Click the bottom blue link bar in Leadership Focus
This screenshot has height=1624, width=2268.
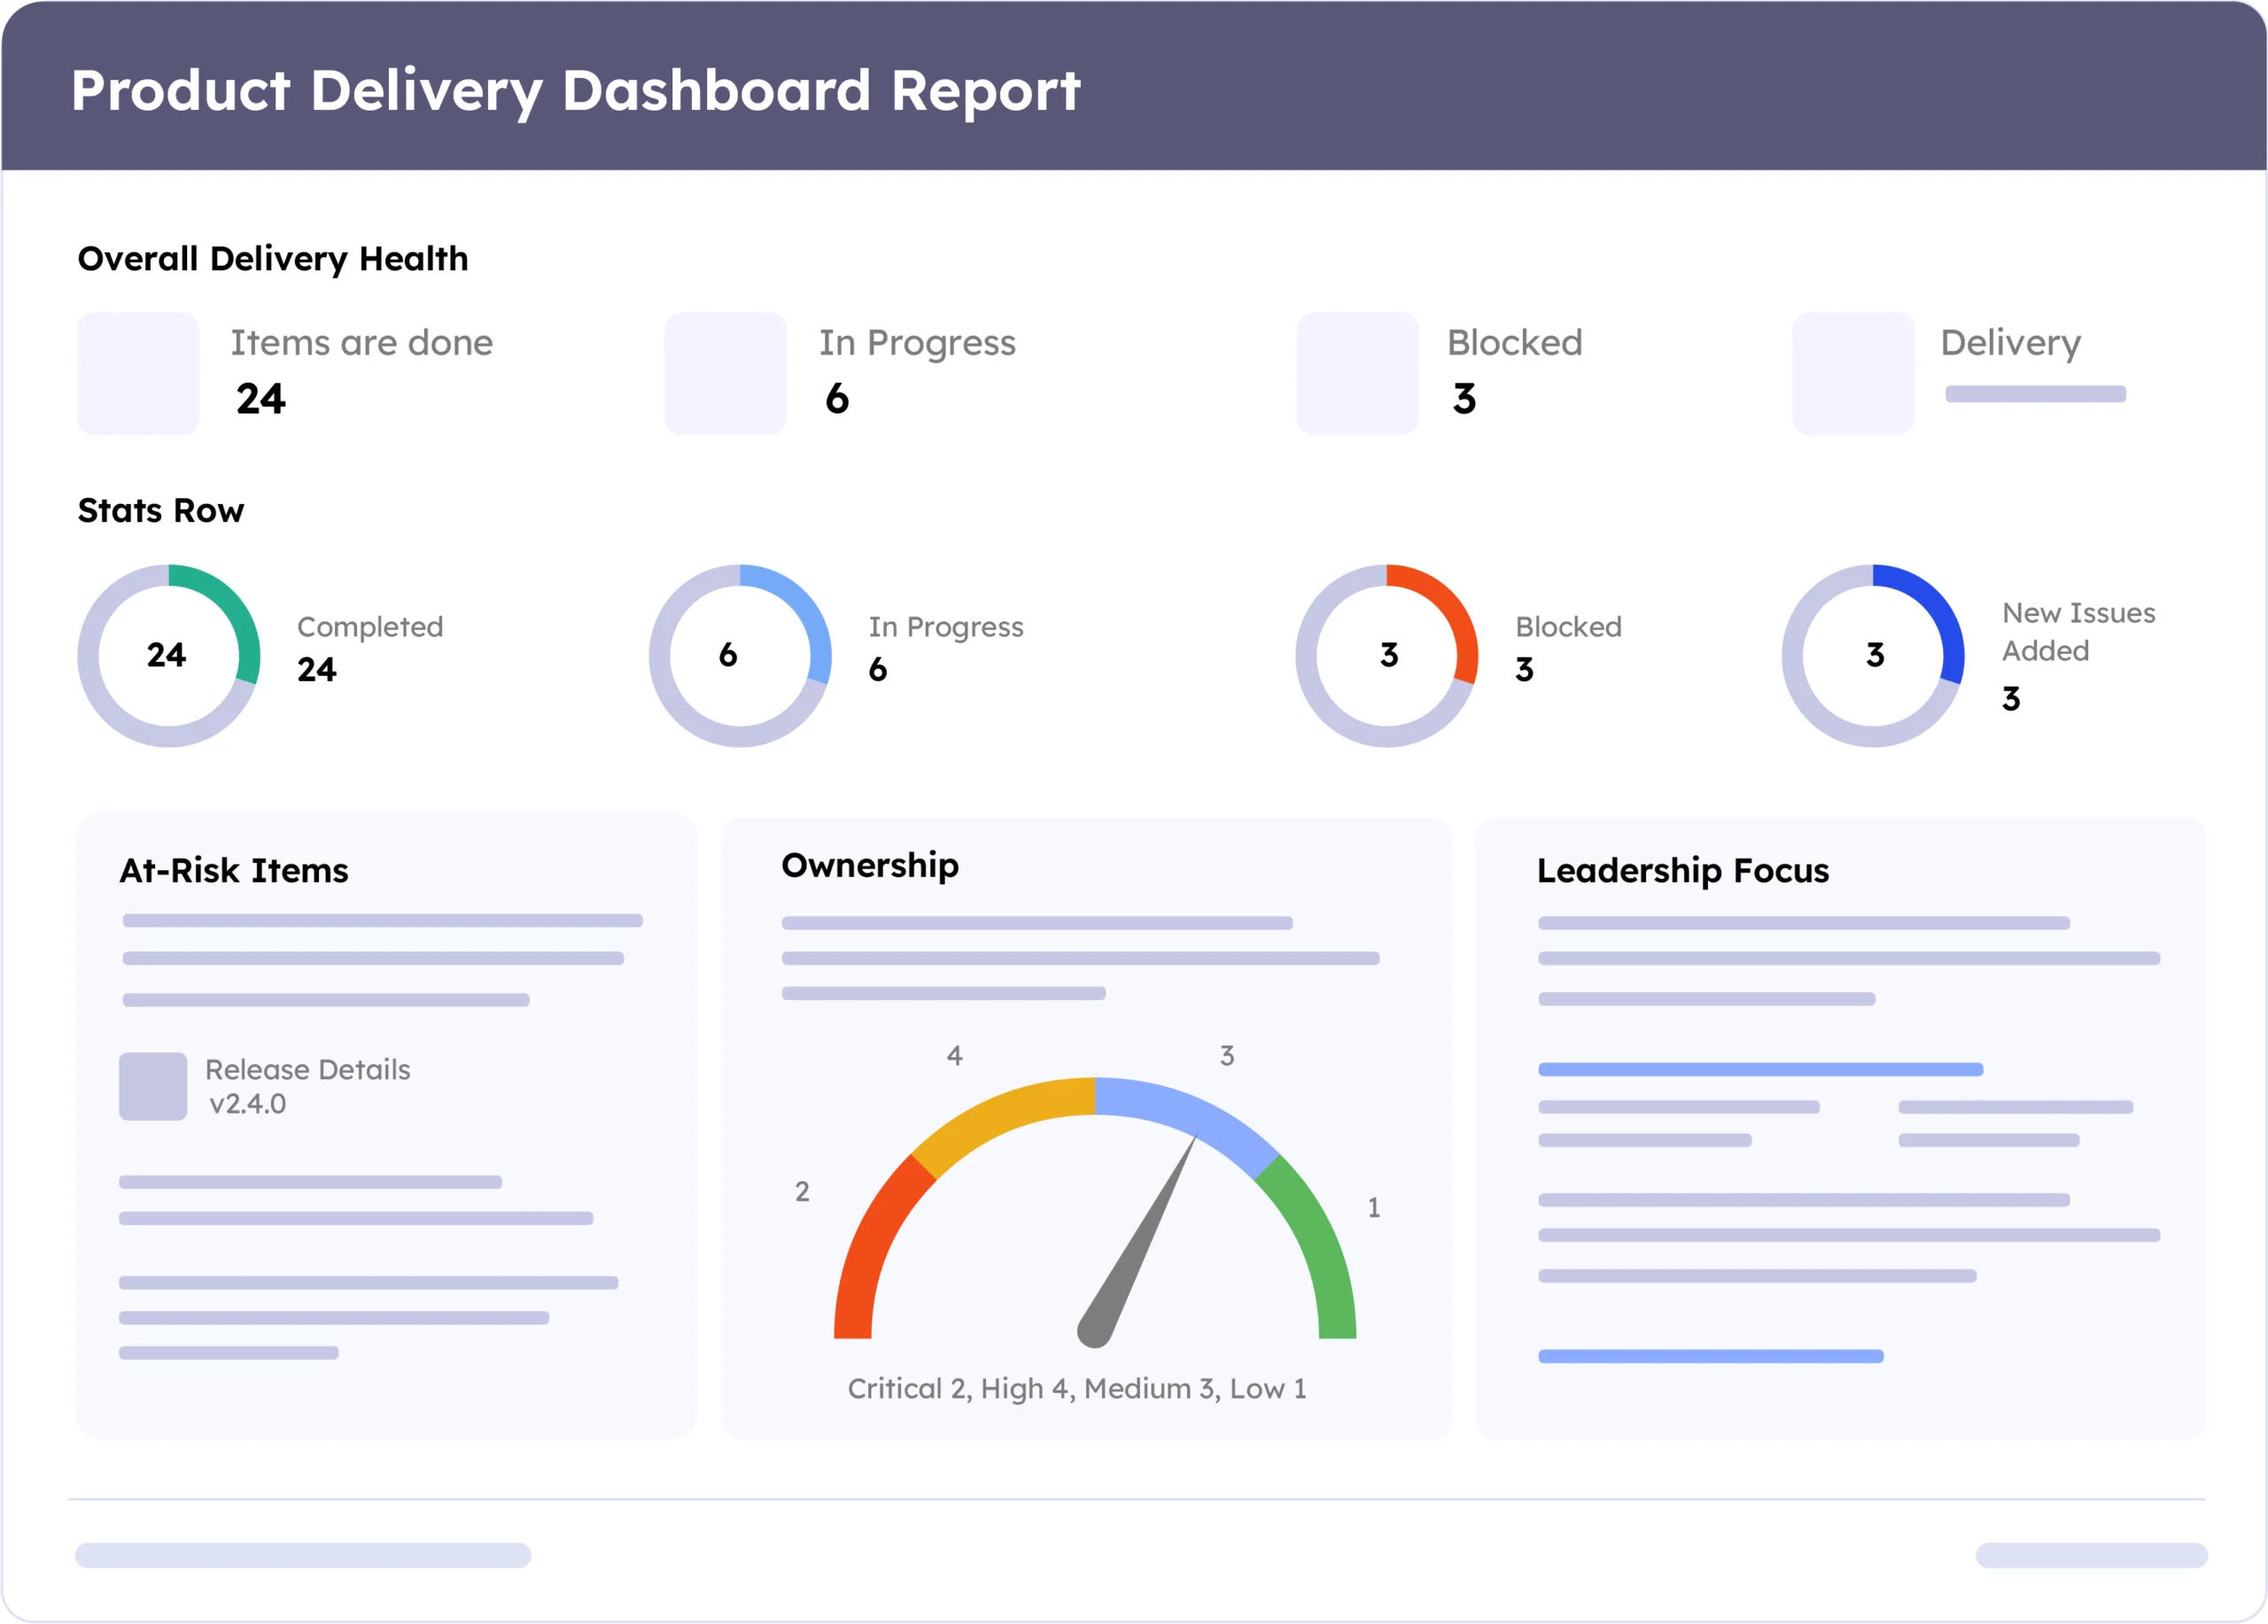[1710, 1357]
